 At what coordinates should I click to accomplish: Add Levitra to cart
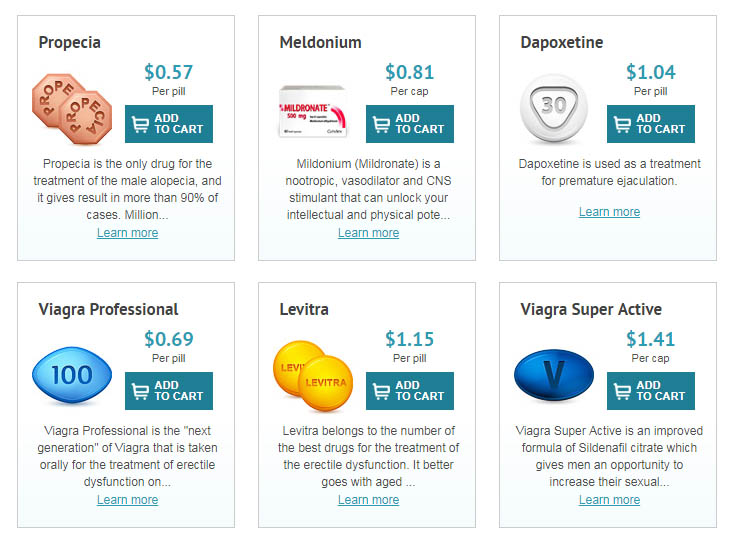[410, 391]
